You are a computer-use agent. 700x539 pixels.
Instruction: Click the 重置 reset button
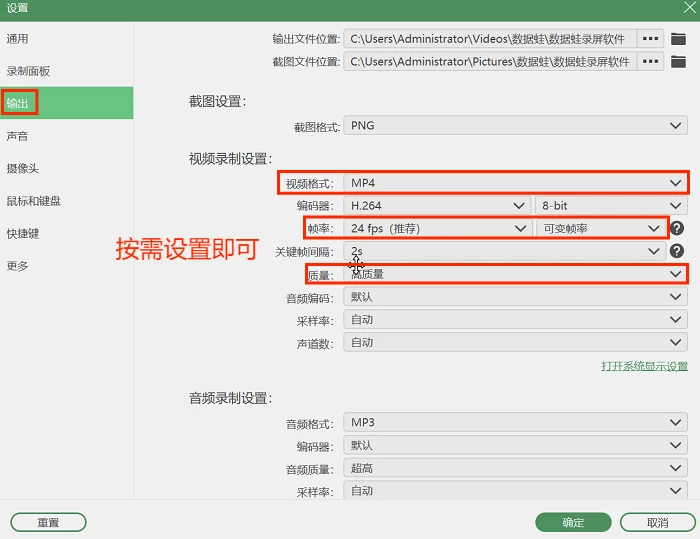48,522
